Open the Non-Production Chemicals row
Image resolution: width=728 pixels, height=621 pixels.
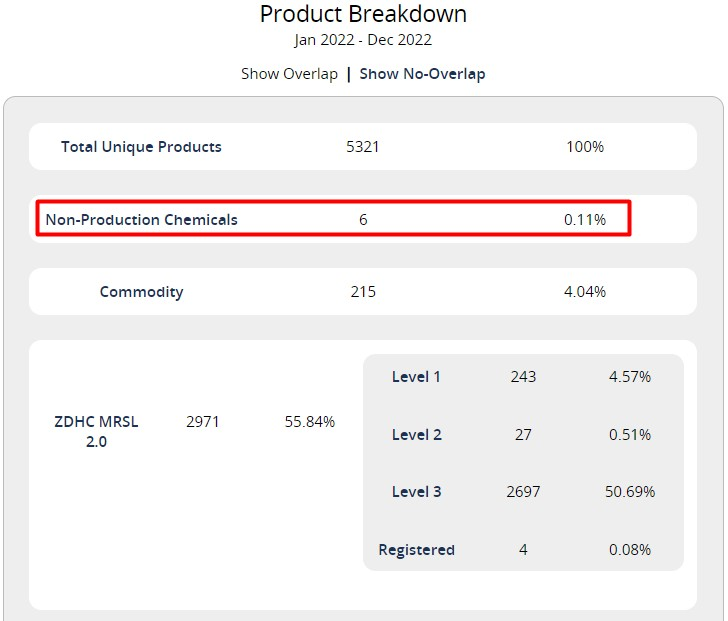click(142, 219)
